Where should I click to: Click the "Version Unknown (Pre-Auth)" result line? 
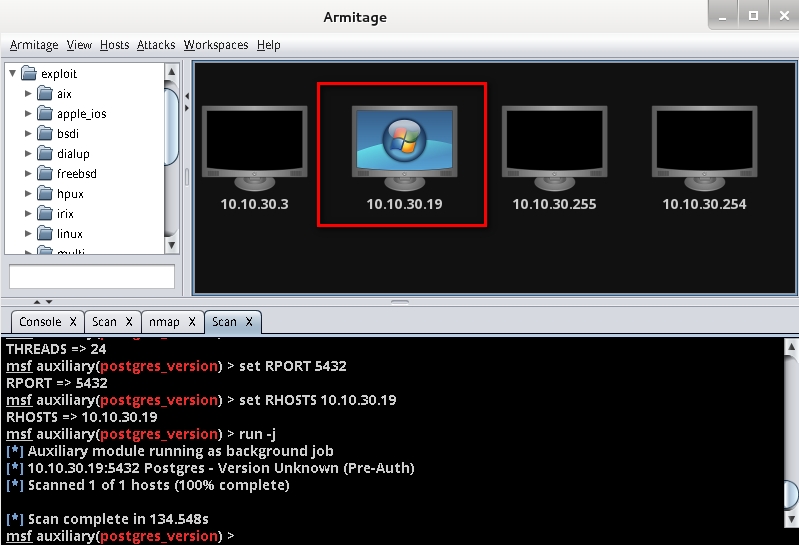pyautogui.click(x=210, y=468)
